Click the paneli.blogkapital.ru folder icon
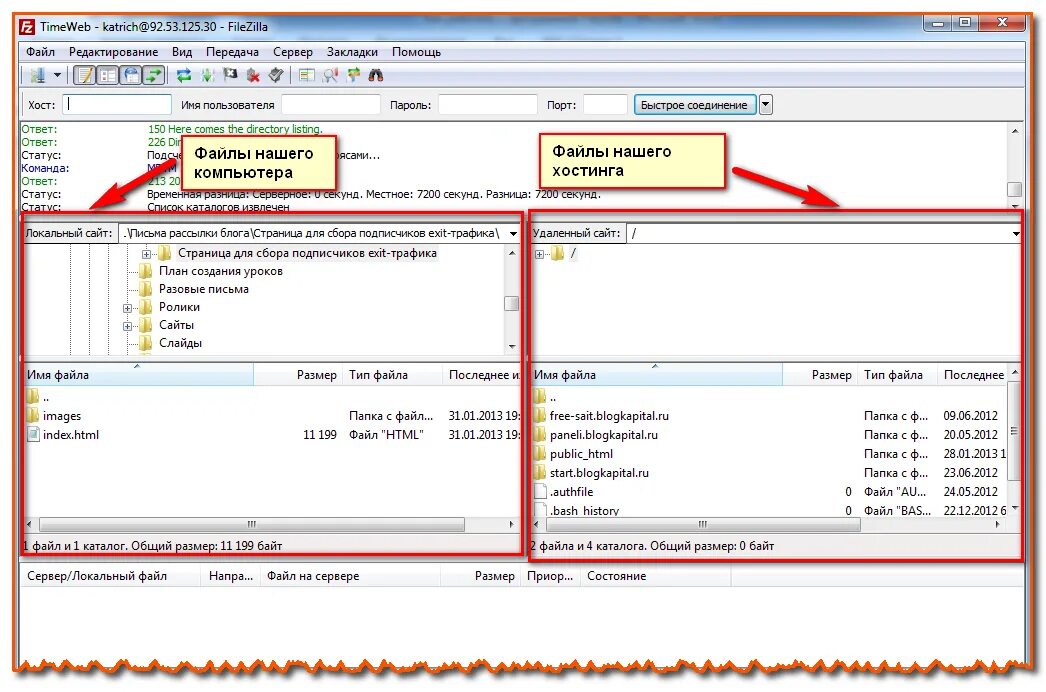The image size is (1046, 692). (x=540, y=434)
